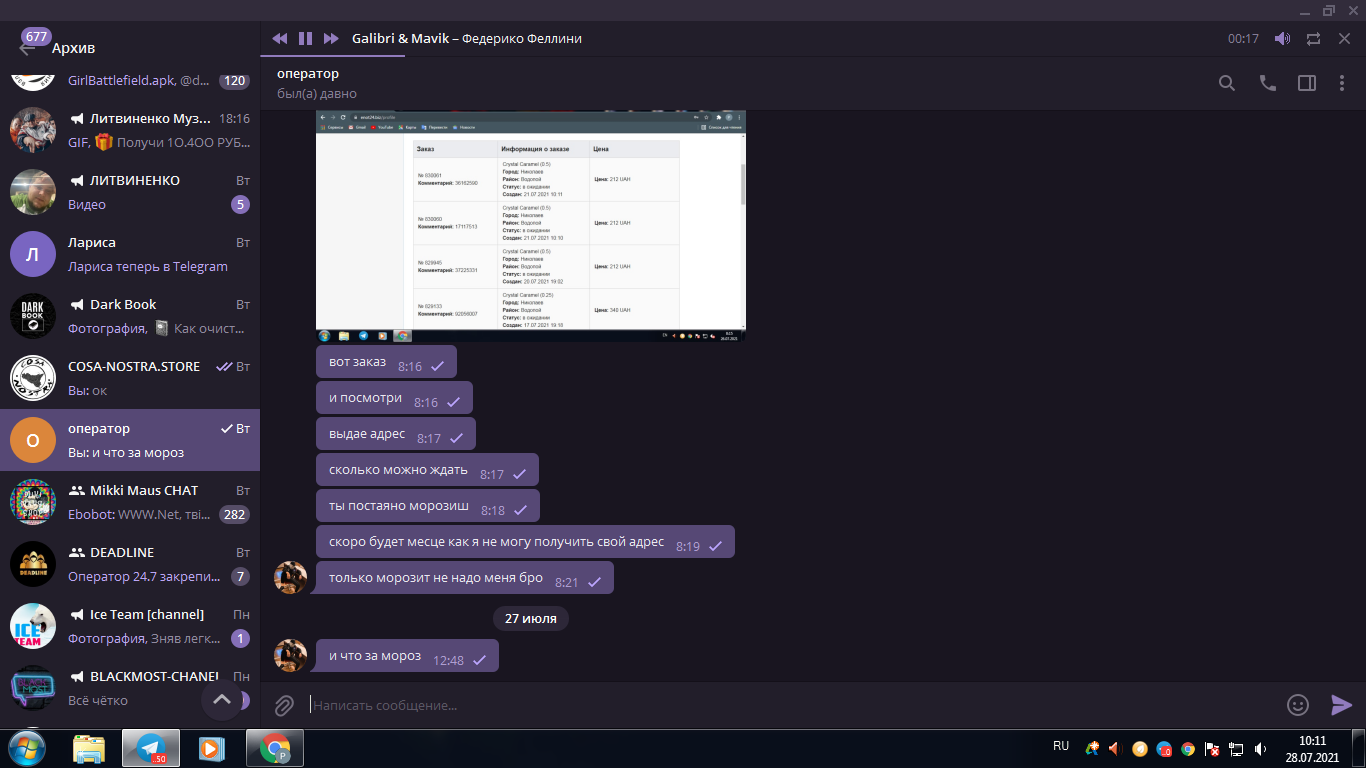This screenshot has width=1366, height=768.
Task: Open Mikki Maus CHAT group
Action: click(130, 502)
